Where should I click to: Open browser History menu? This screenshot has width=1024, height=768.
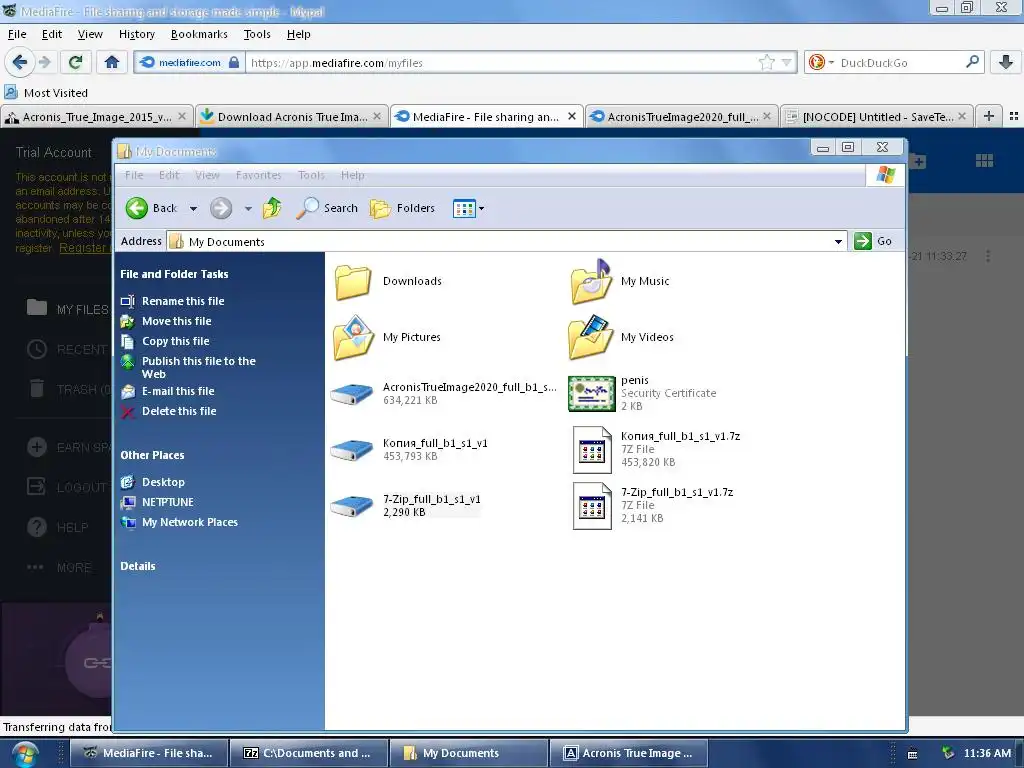click(136, 34)
